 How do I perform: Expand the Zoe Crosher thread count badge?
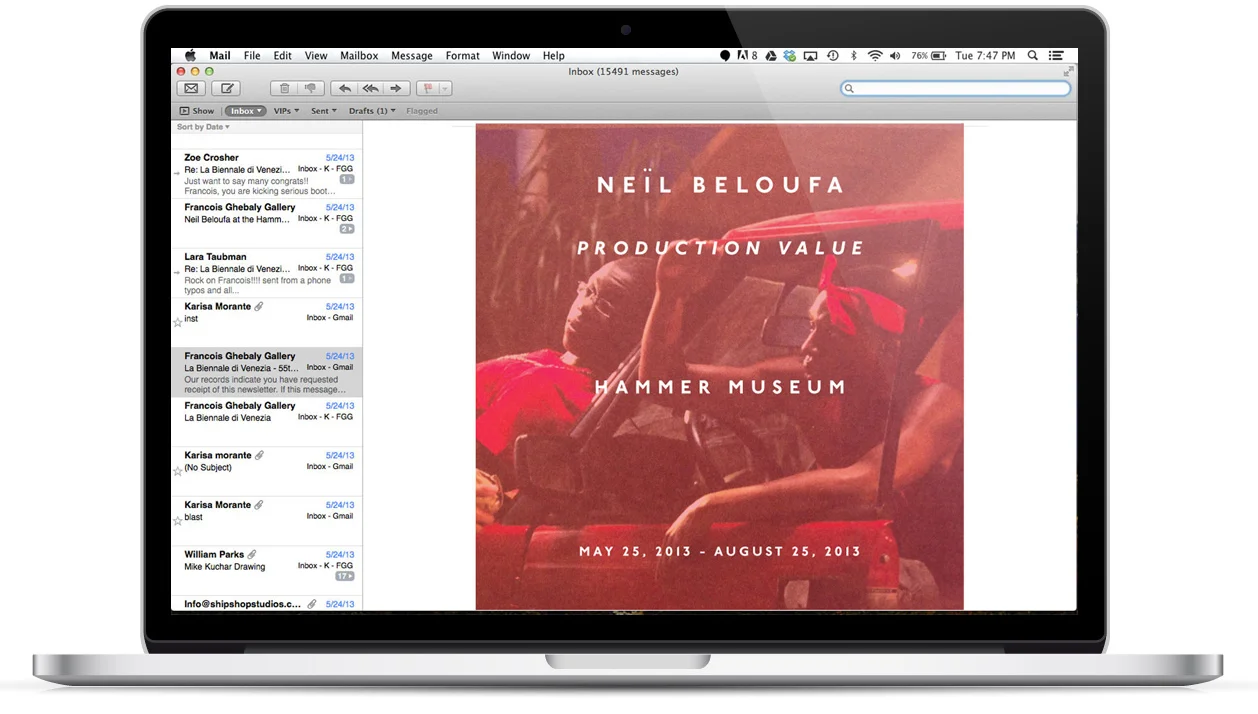click(x=346, y=180)
